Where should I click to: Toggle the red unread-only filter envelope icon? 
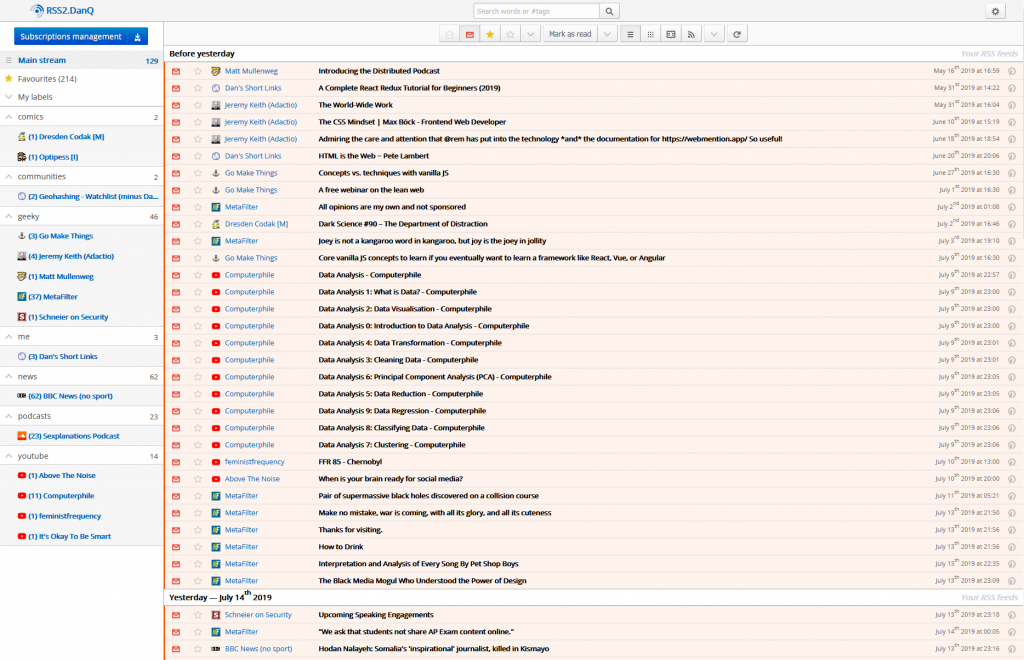471,33
